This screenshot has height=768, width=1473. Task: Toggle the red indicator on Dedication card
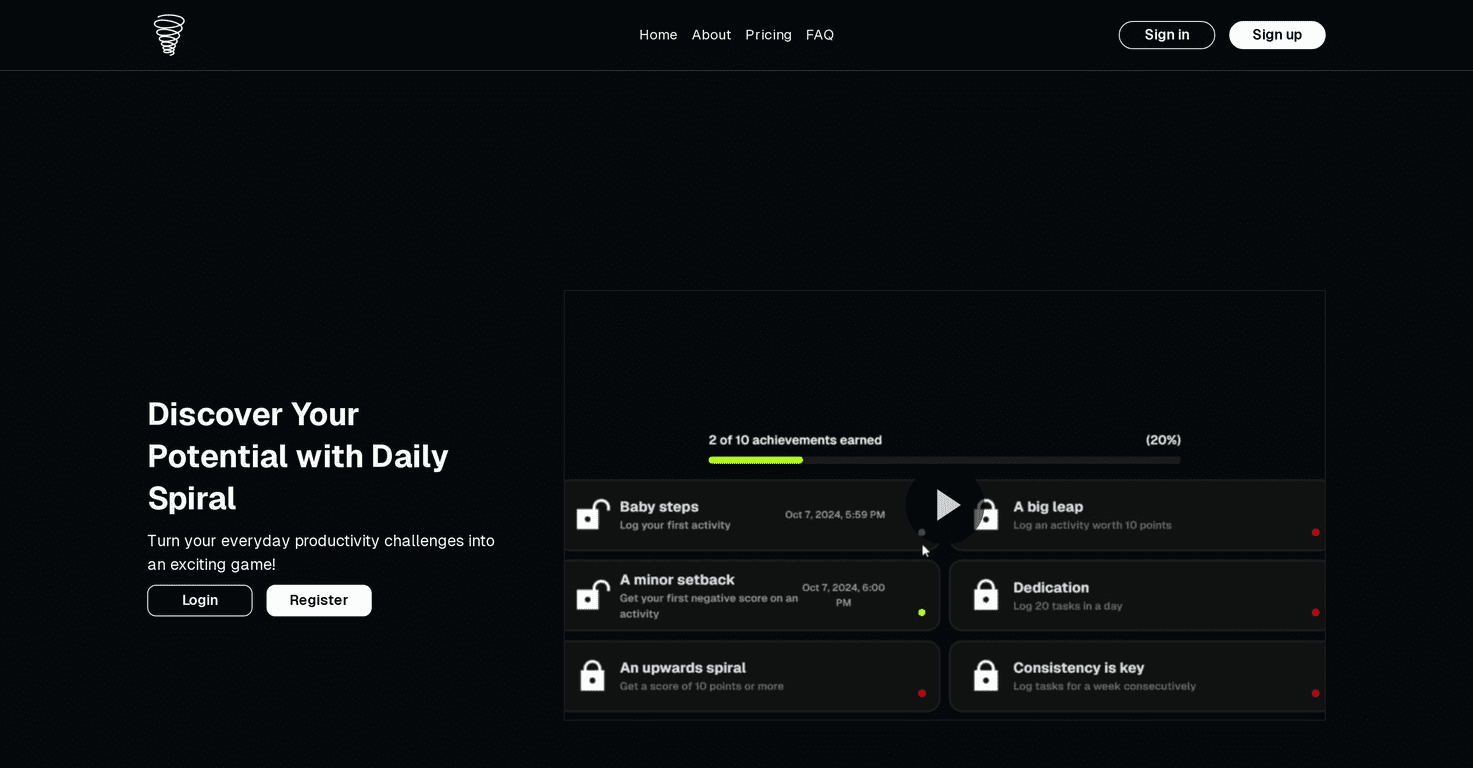[1315, 612]
